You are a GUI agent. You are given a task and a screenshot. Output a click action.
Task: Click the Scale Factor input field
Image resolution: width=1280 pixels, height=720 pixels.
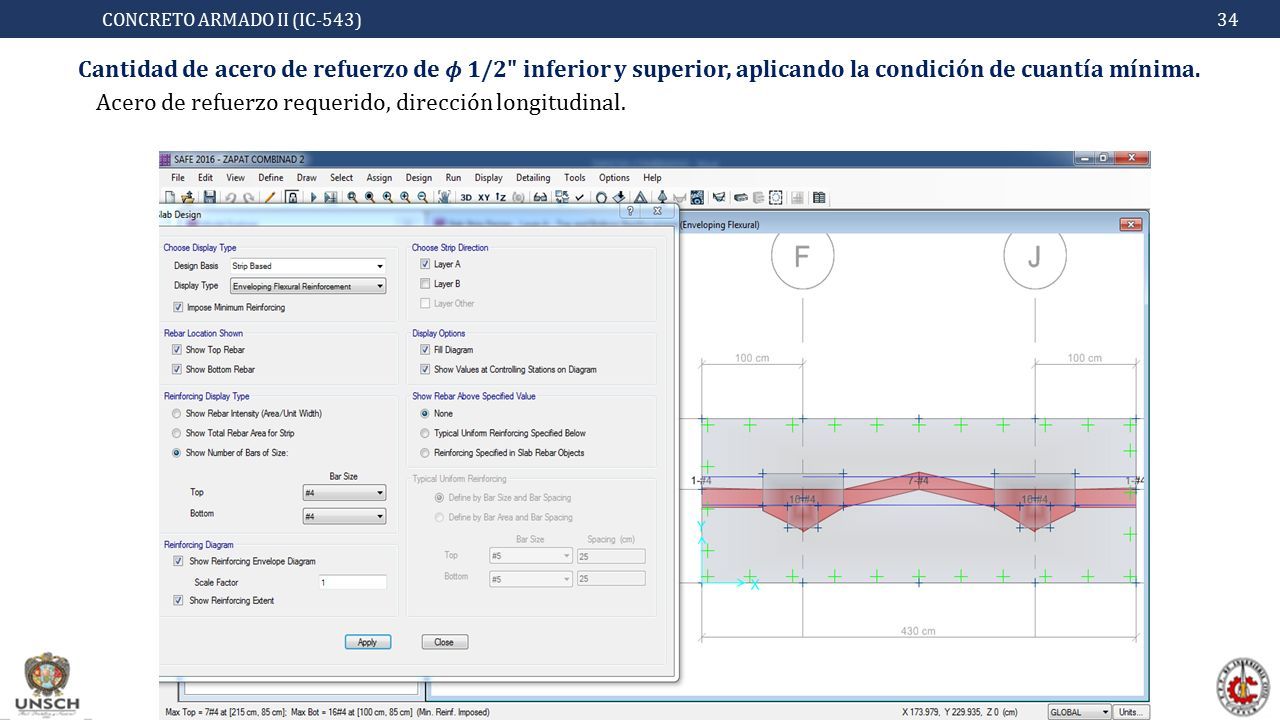352,582
